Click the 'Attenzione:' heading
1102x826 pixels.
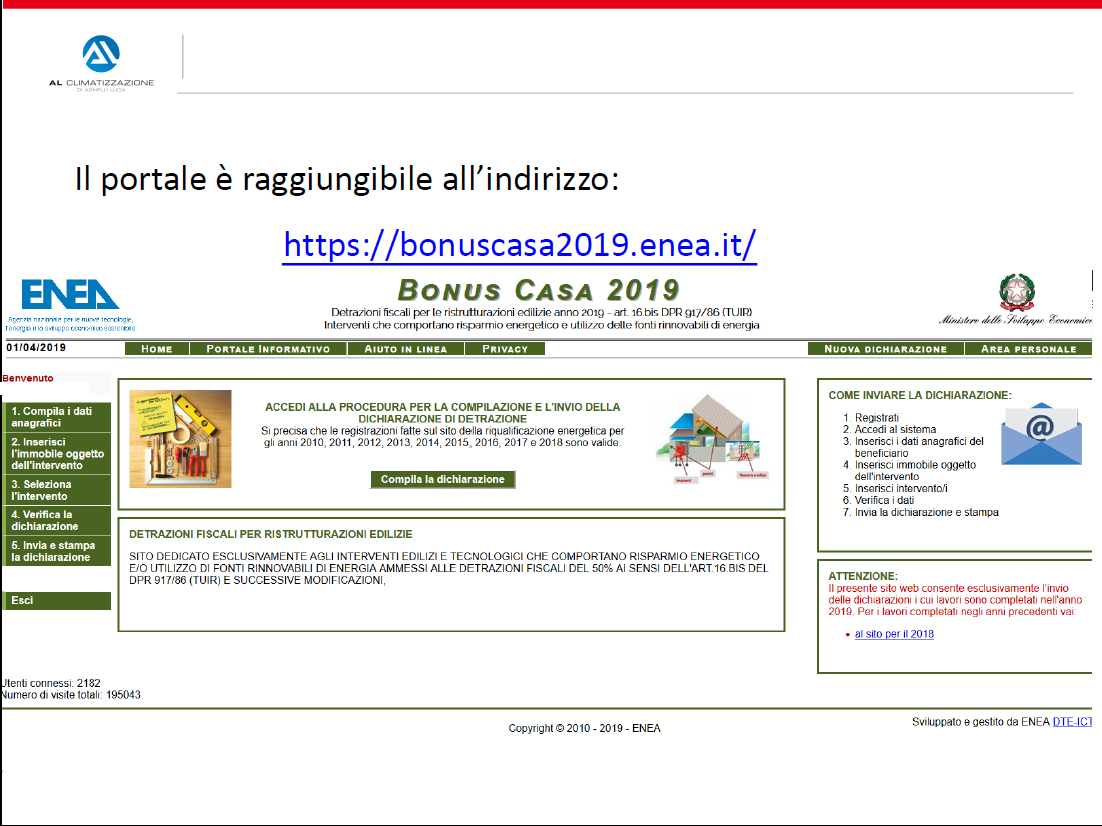click(863, 576)
